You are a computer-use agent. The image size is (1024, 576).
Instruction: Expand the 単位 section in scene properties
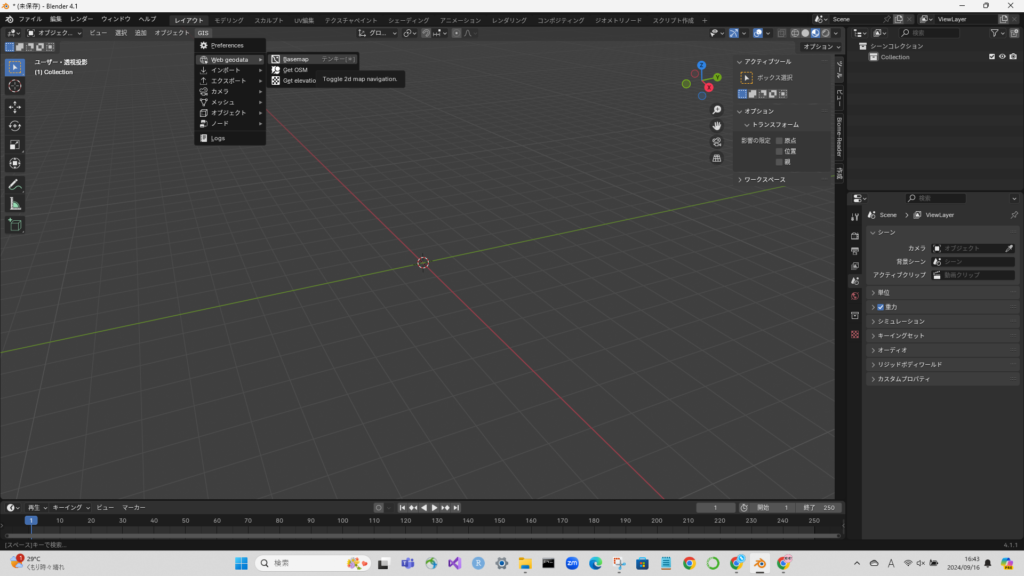884,292
